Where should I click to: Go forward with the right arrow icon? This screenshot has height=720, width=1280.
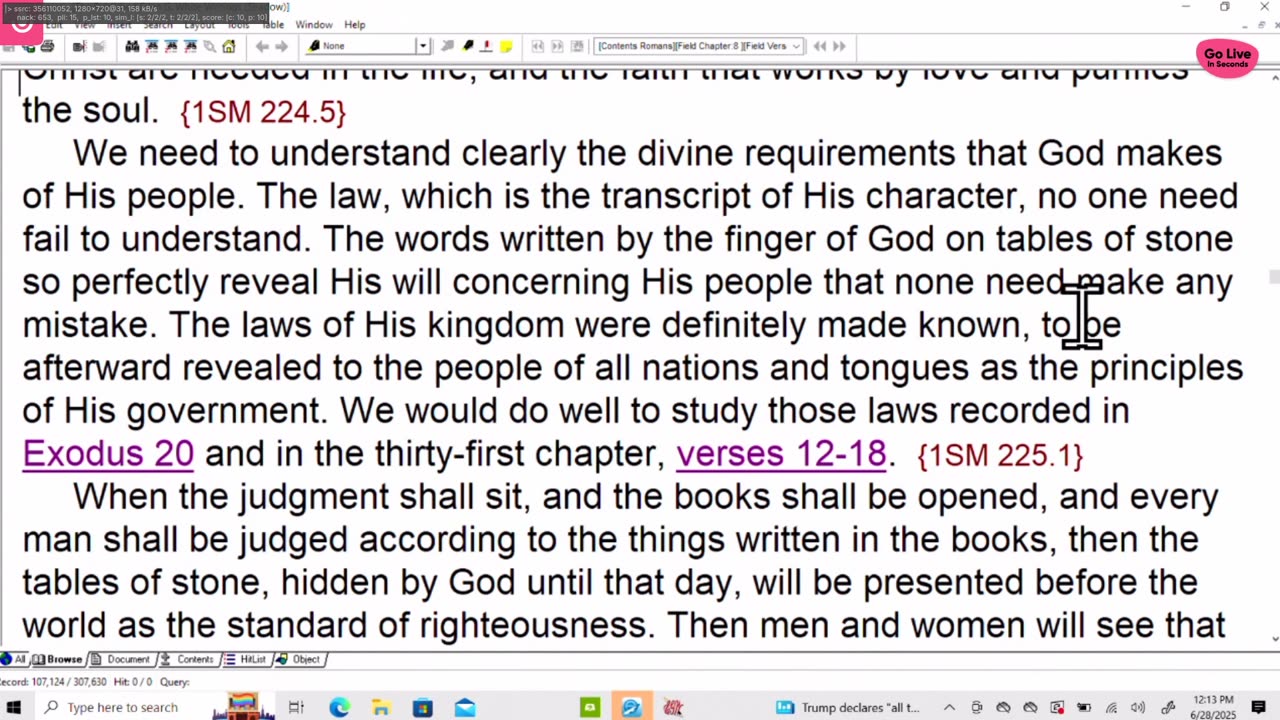(282, 46)
